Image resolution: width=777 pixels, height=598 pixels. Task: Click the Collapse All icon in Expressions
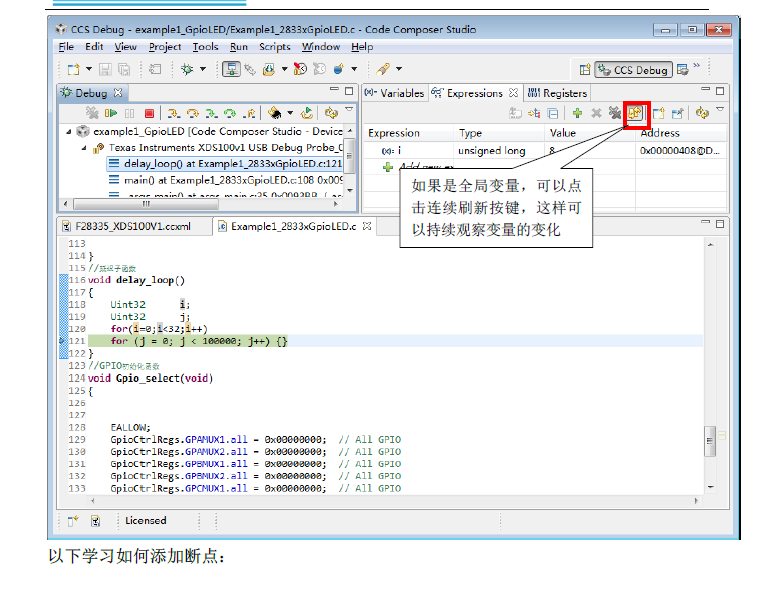[553, 113]
